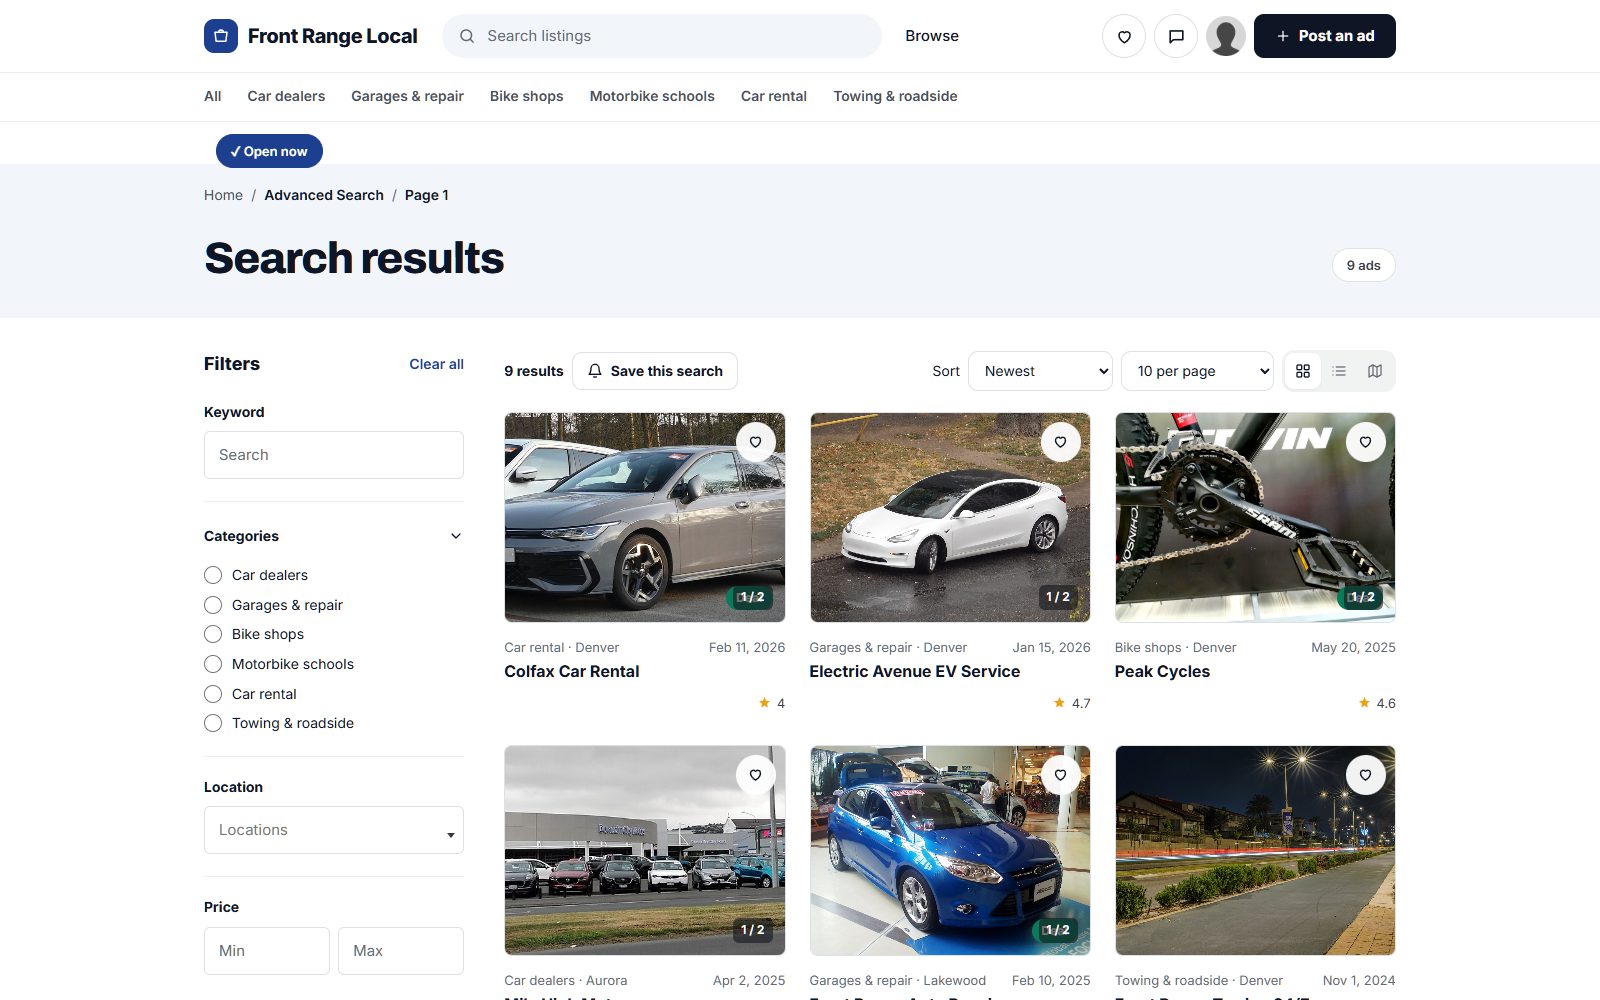Open the Peak Cycles listing thumbnail
The height and width of the screenshot is (1000, 1600).
pyautogui.click(x=1255, y=517)
